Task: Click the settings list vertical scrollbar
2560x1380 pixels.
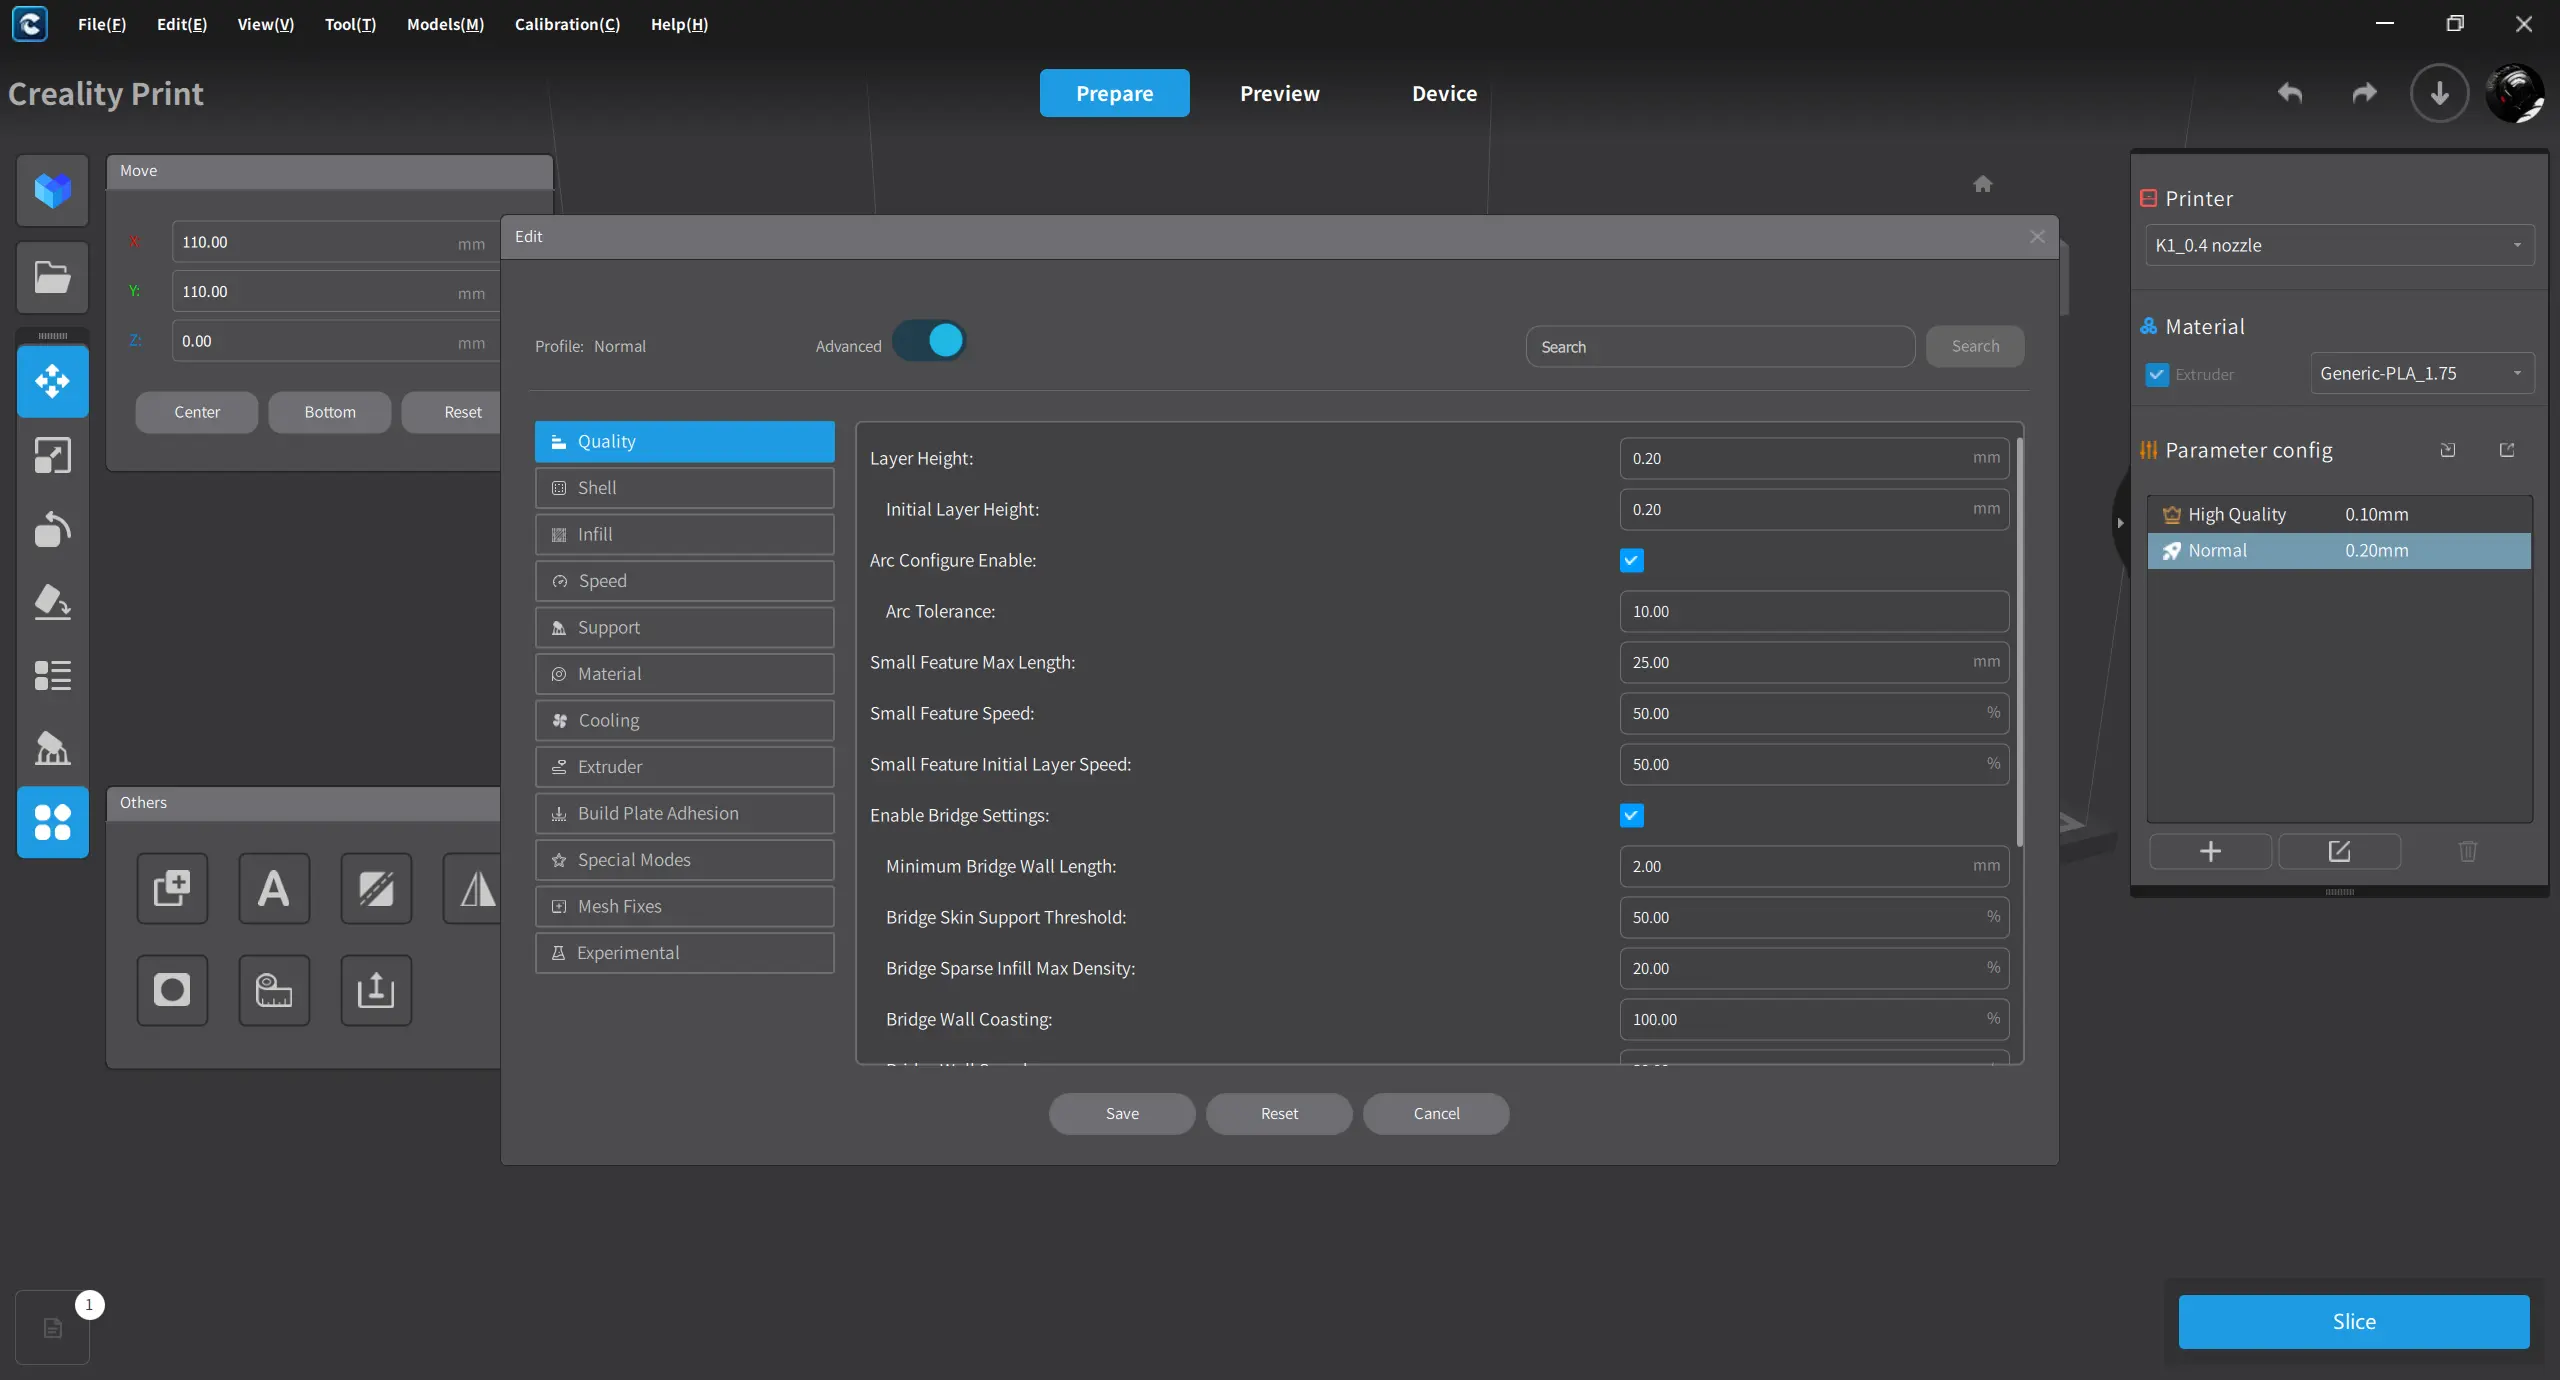Action: click(x=2019, y=642)
